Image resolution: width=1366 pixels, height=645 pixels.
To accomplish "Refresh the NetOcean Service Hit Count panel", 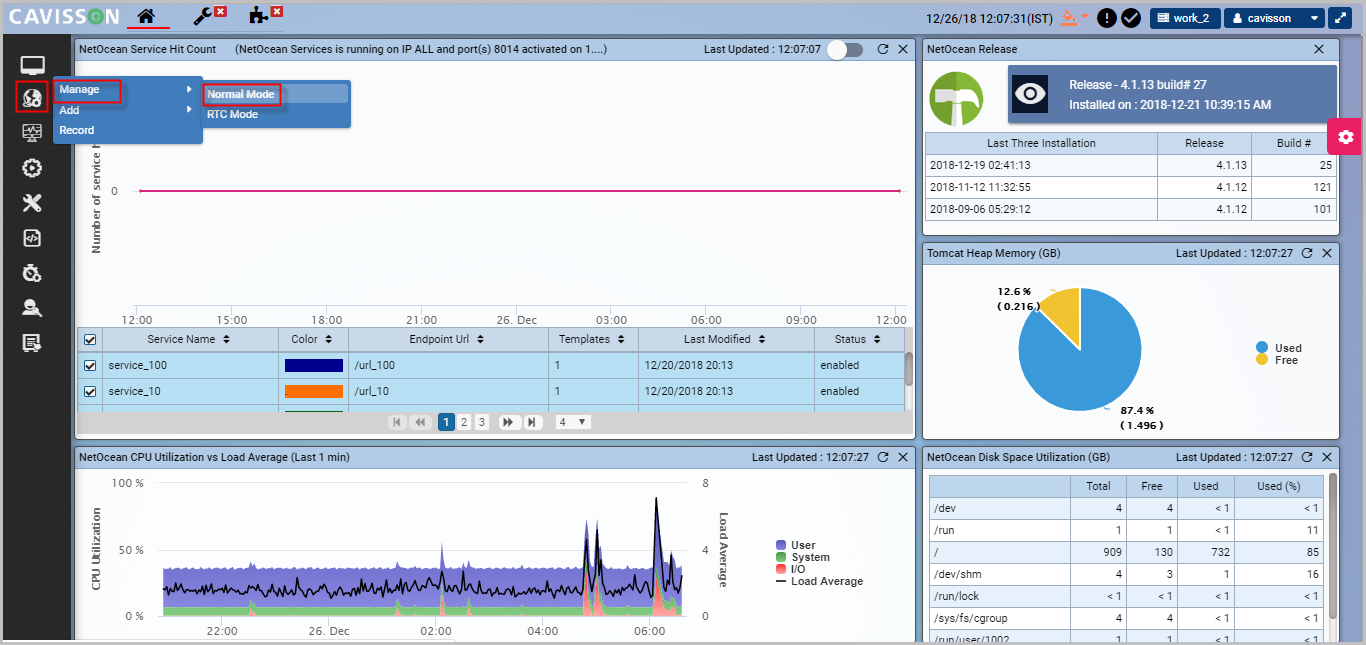I will pyautogui.click(x=883, y=49).
